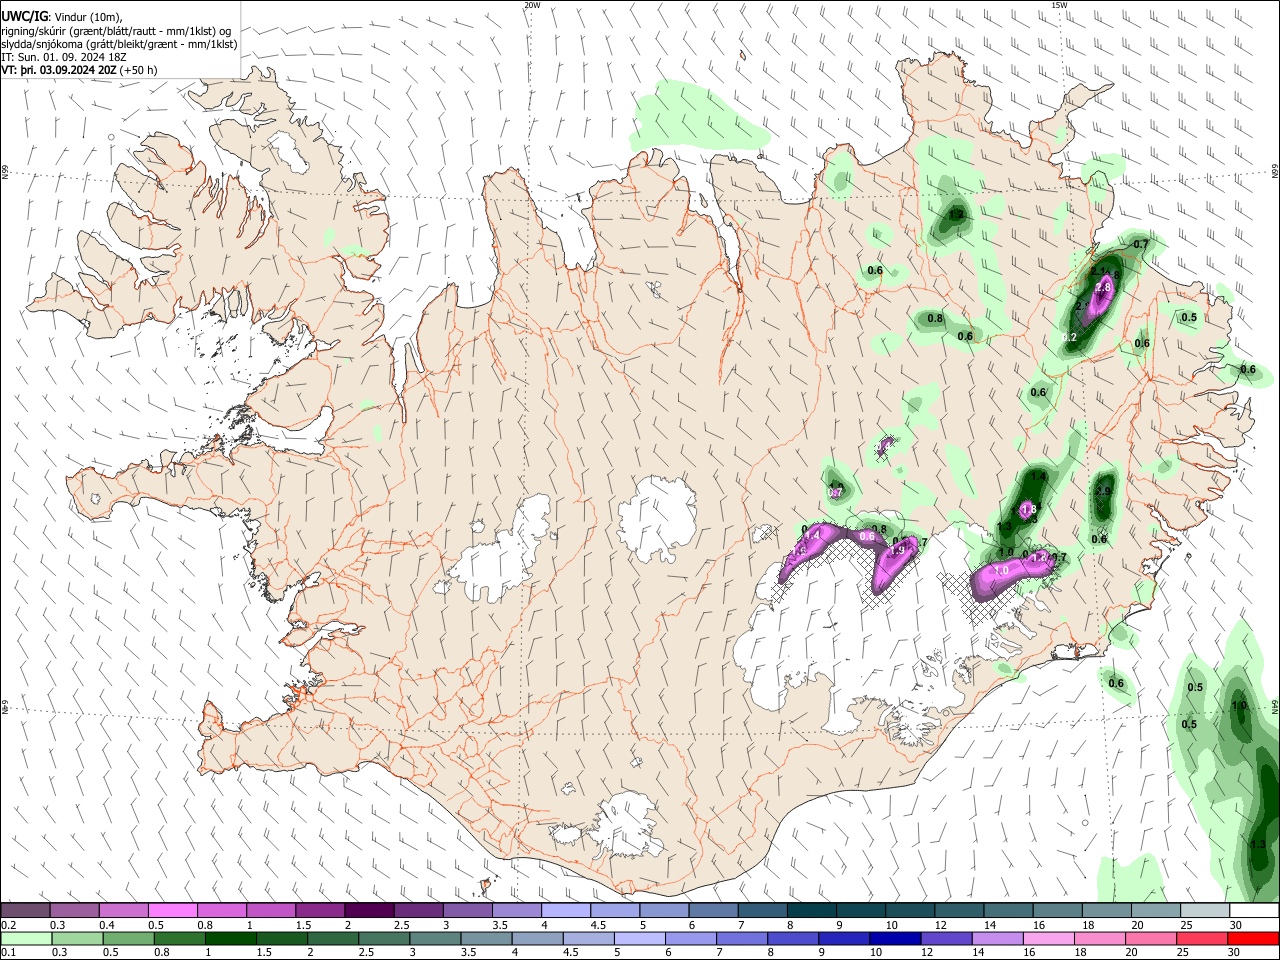The image size is (1280, 960).
Task: Click the violet swatch between 14 and 16 in the lower legend row
Action: click(x=998, y=939)
